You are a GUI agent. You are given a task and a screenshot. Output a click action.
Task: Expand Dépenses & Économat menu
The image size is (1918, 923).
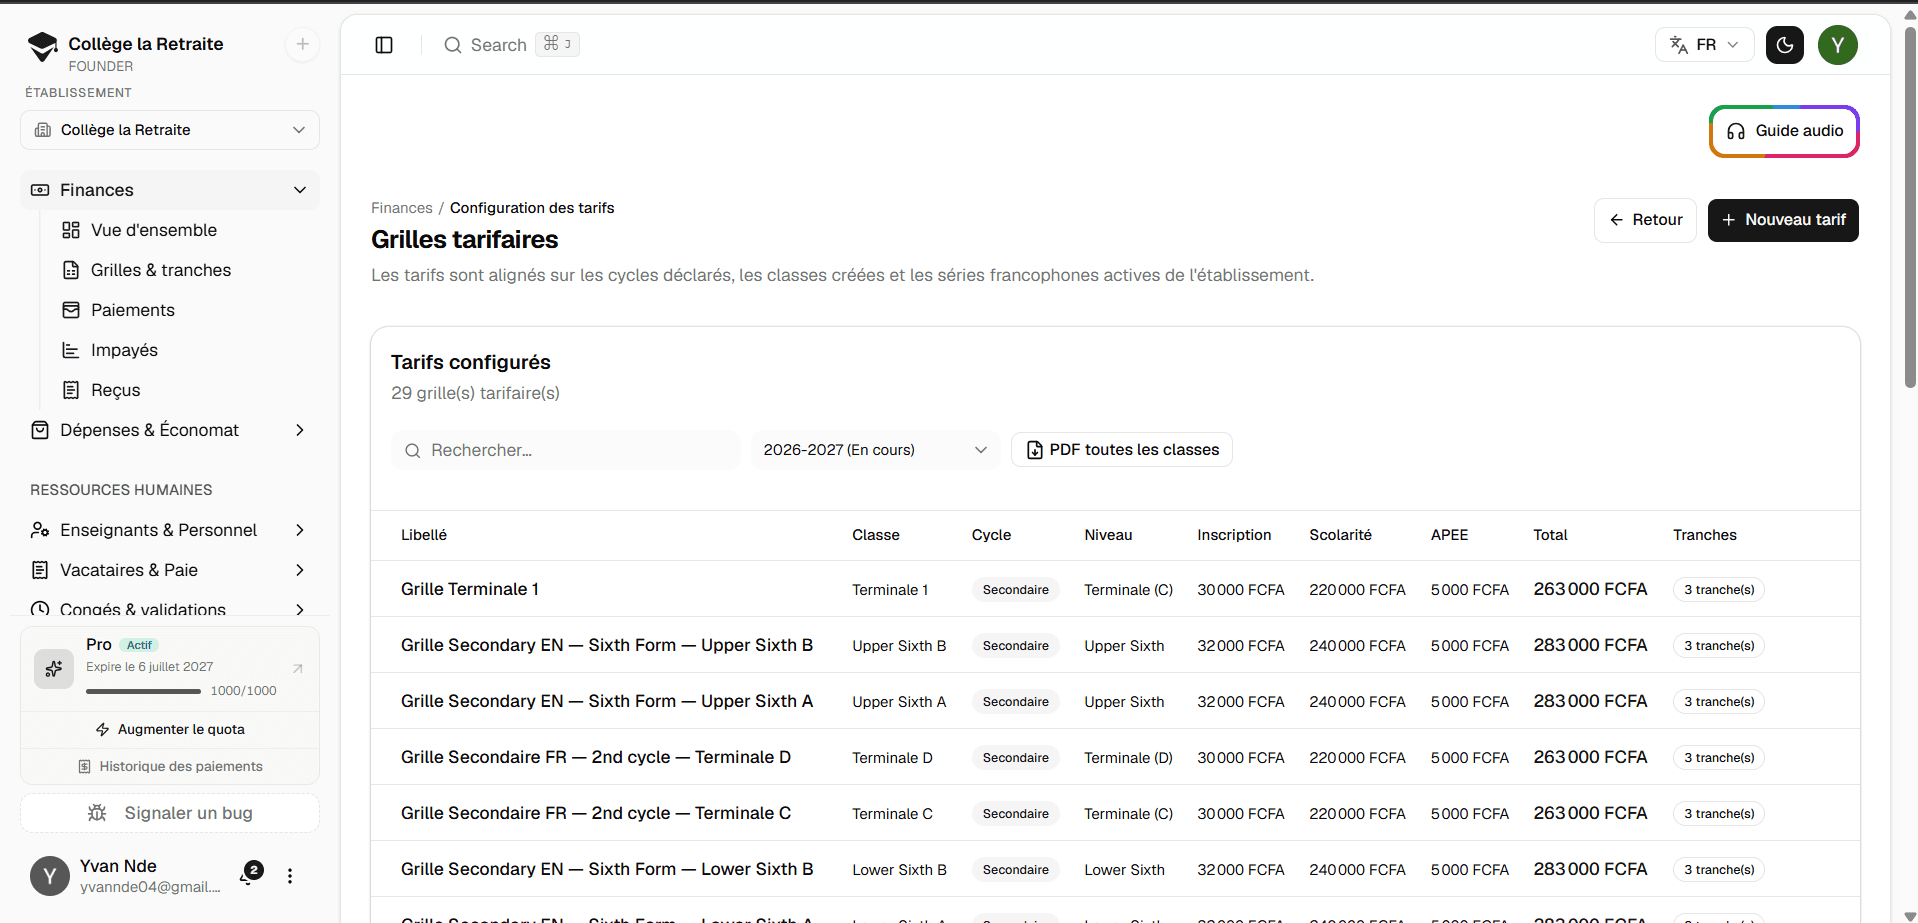(170, 430)
